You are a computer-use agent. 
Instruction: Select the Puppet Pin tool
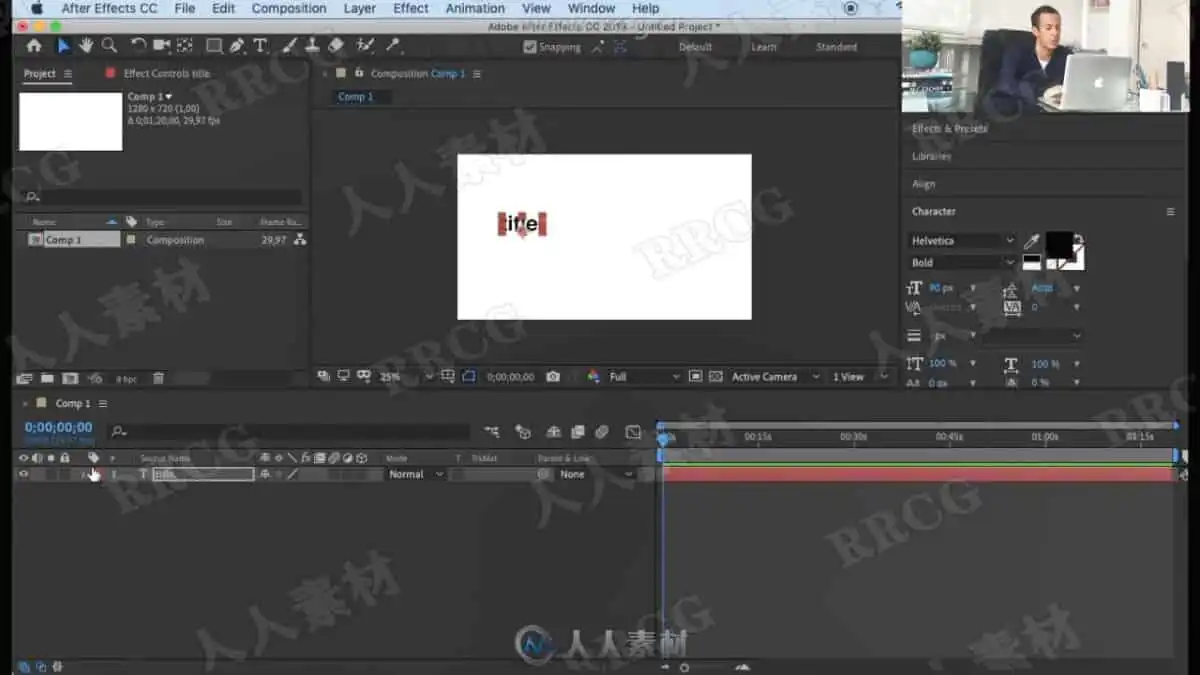(x=393, y=46)
